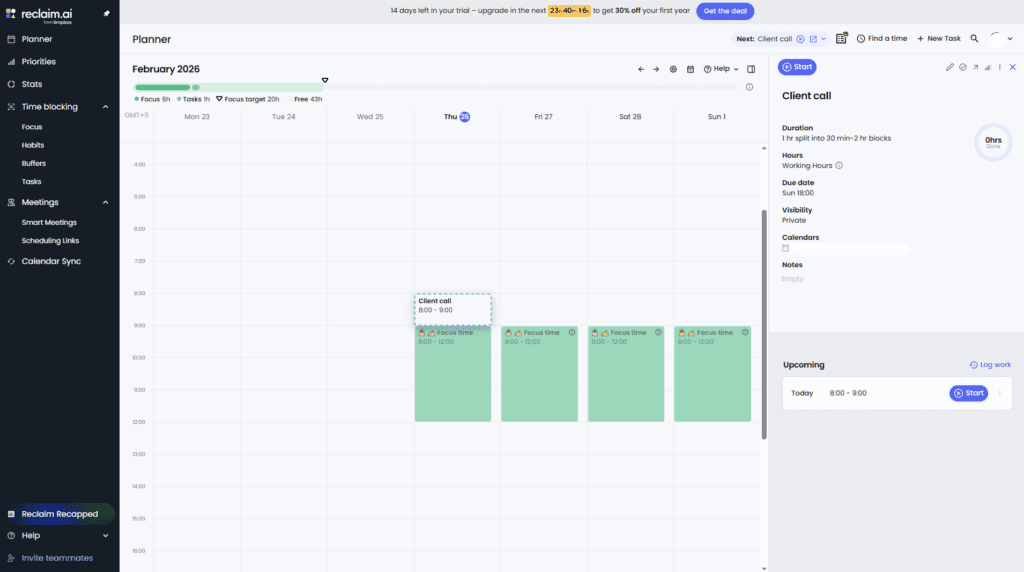Toggle the sidebar pin icon
The image size is (1024, 572).
106,13
